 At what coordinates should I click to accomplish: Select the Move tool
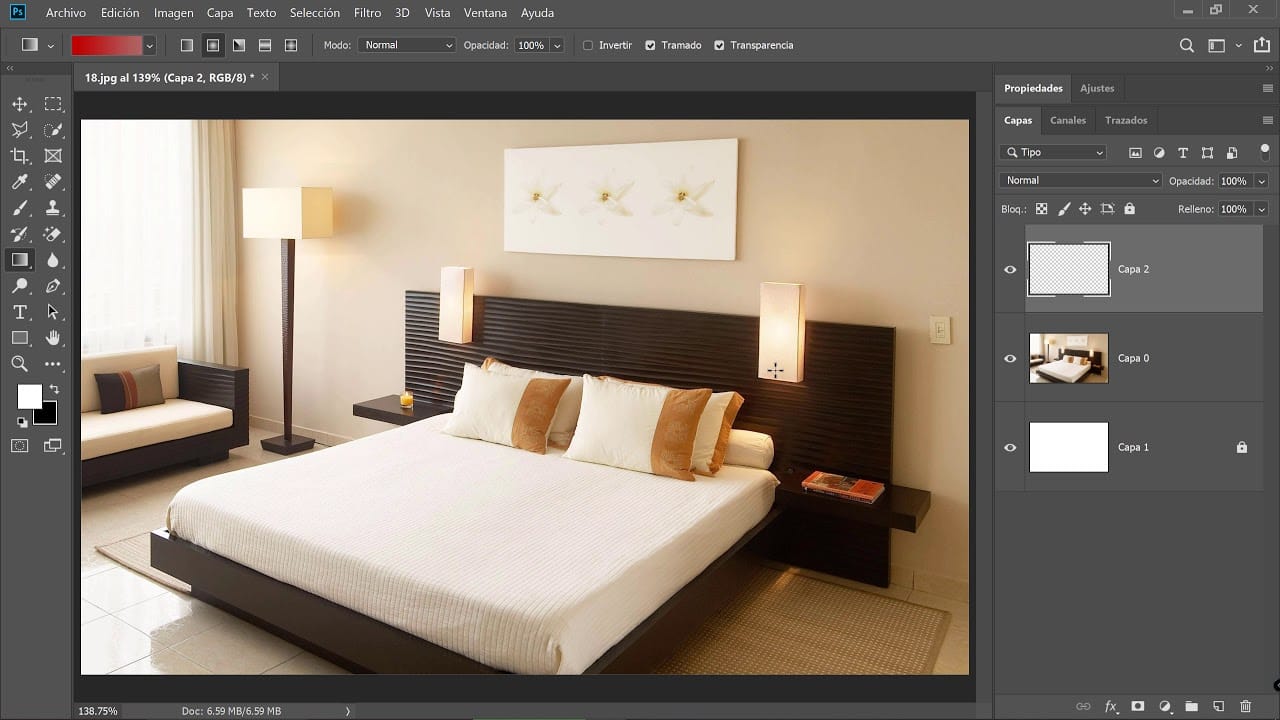click(20, 104)
